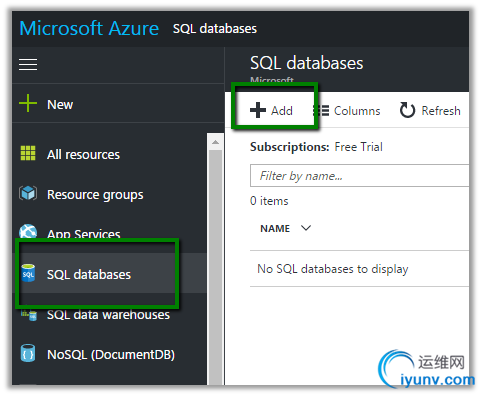Image resolution: width=481 pixels, height=396 pixels.
Task: Open the Resource groups cube icon
Action: tap(28, 193)
